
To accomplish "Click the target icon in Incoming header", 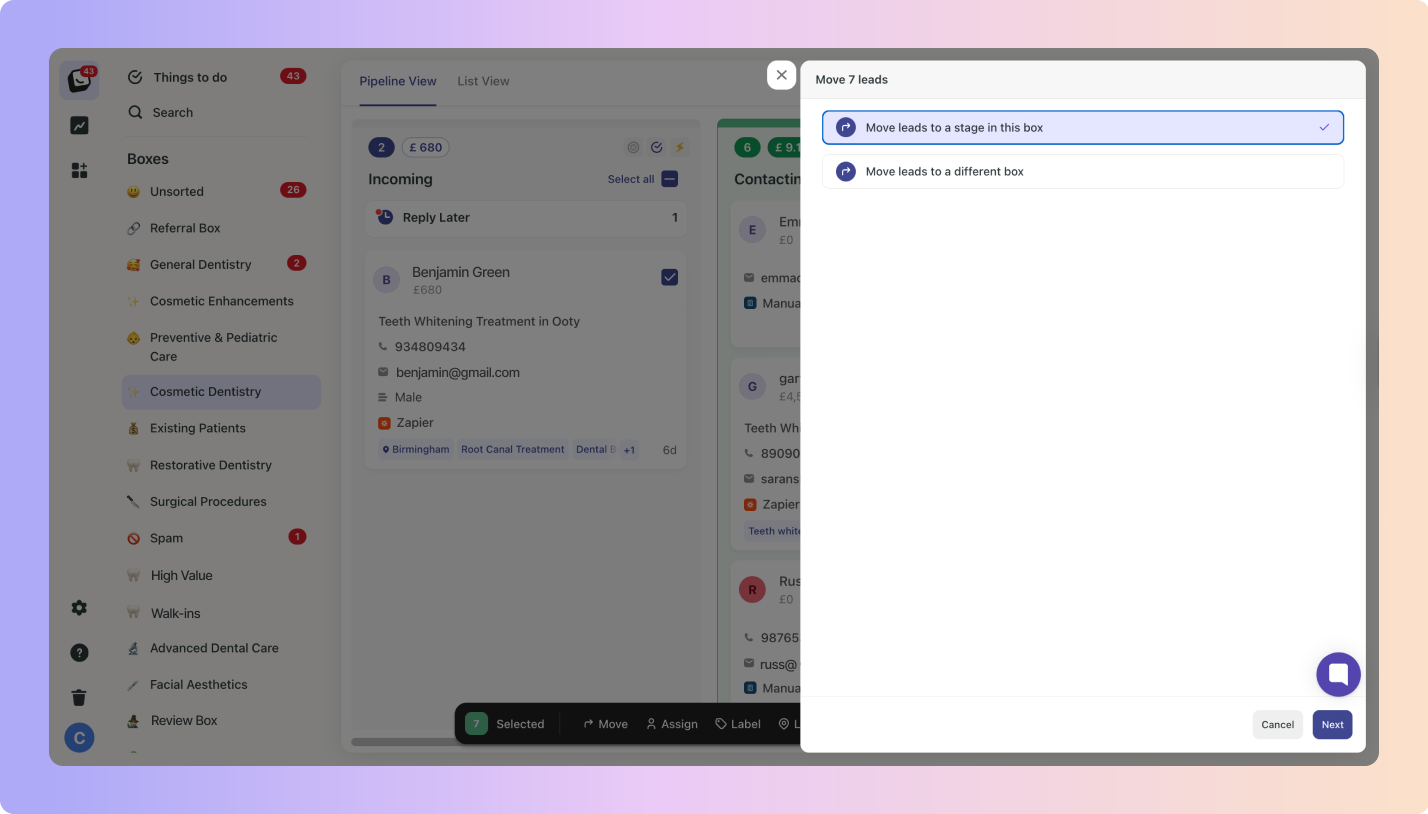I will tap(633, 147).
